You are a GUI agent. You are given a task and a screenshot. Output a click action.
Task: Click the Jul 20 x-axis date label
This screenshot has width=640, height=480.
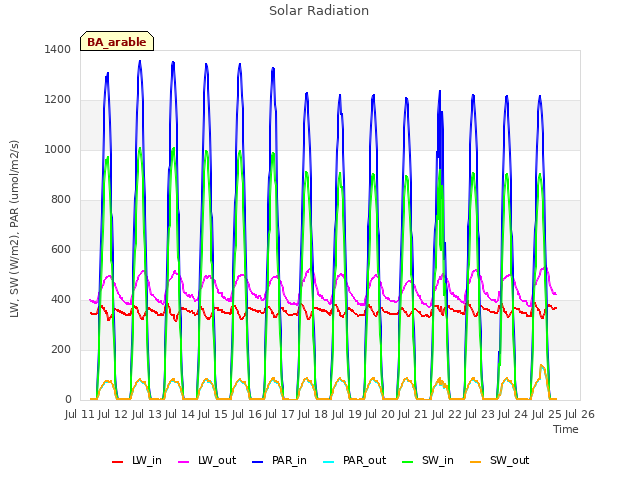380,415
